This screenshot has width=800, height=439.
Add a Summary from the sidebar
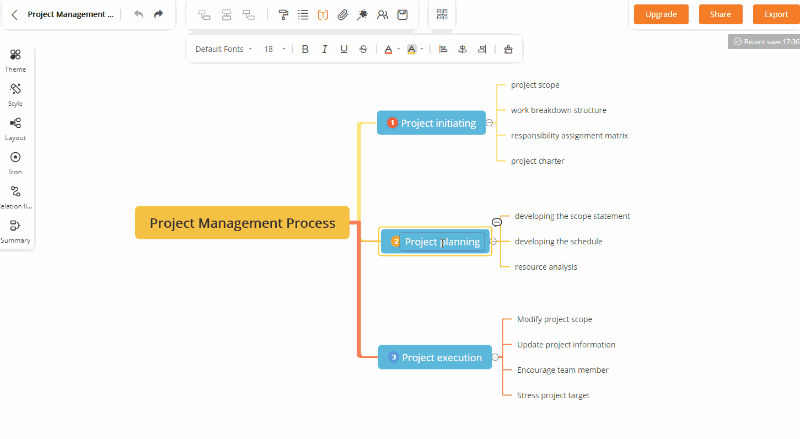pyautogui.click(x=15, y=228)
